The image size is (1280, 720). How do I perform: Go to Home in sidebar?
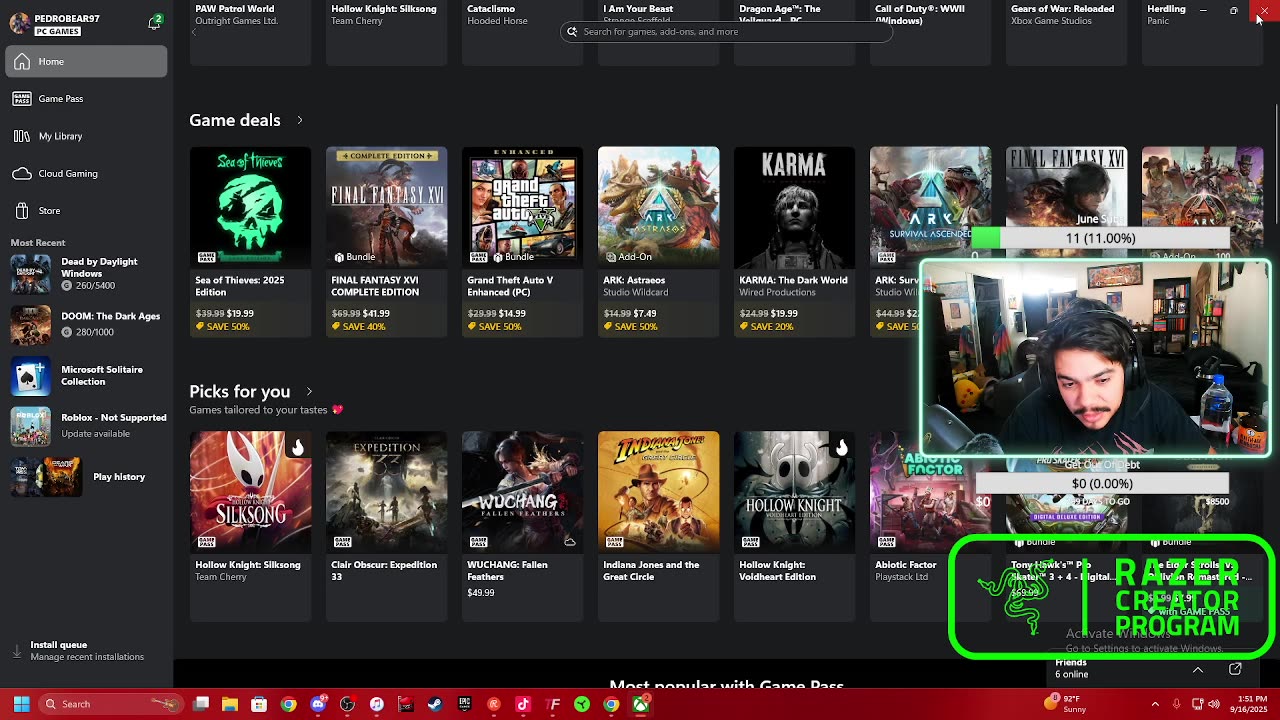86,61
